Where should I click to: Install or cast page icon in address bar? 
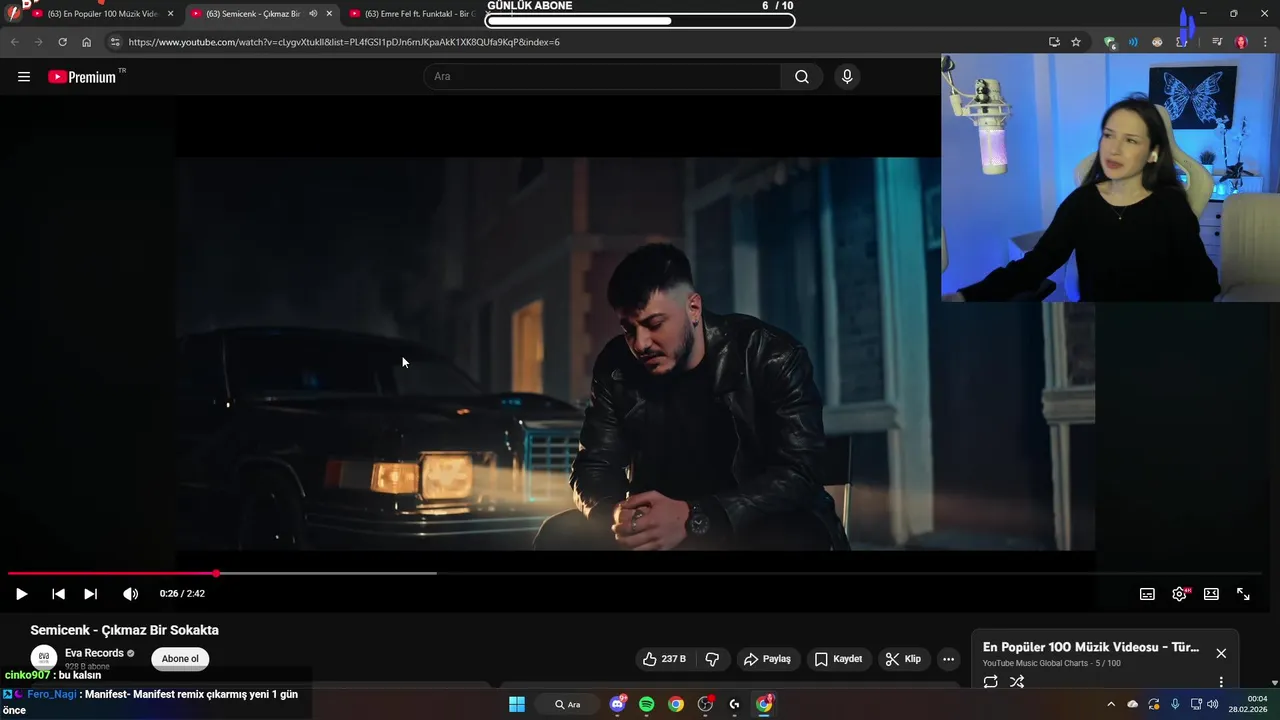point(1054,42)
